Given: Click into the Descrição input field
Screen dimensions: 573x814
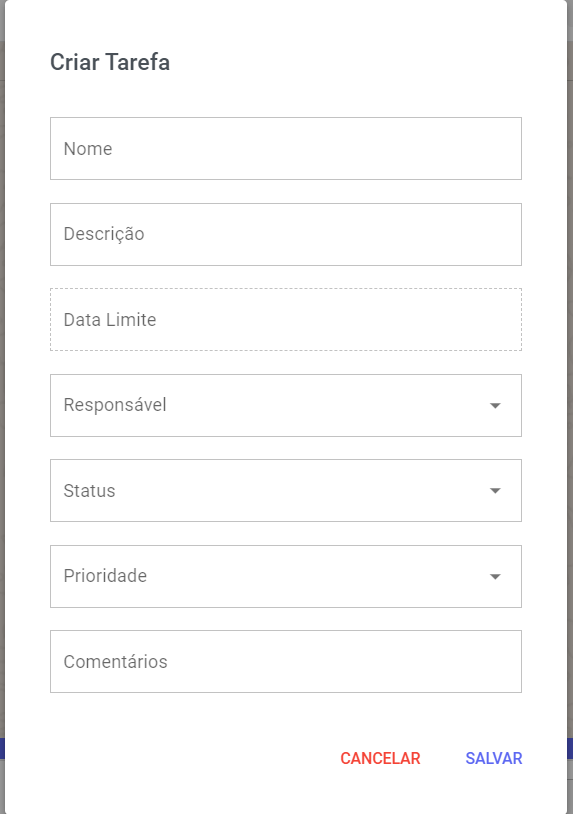Looking at the screenshot, I should tap(286, 234).
